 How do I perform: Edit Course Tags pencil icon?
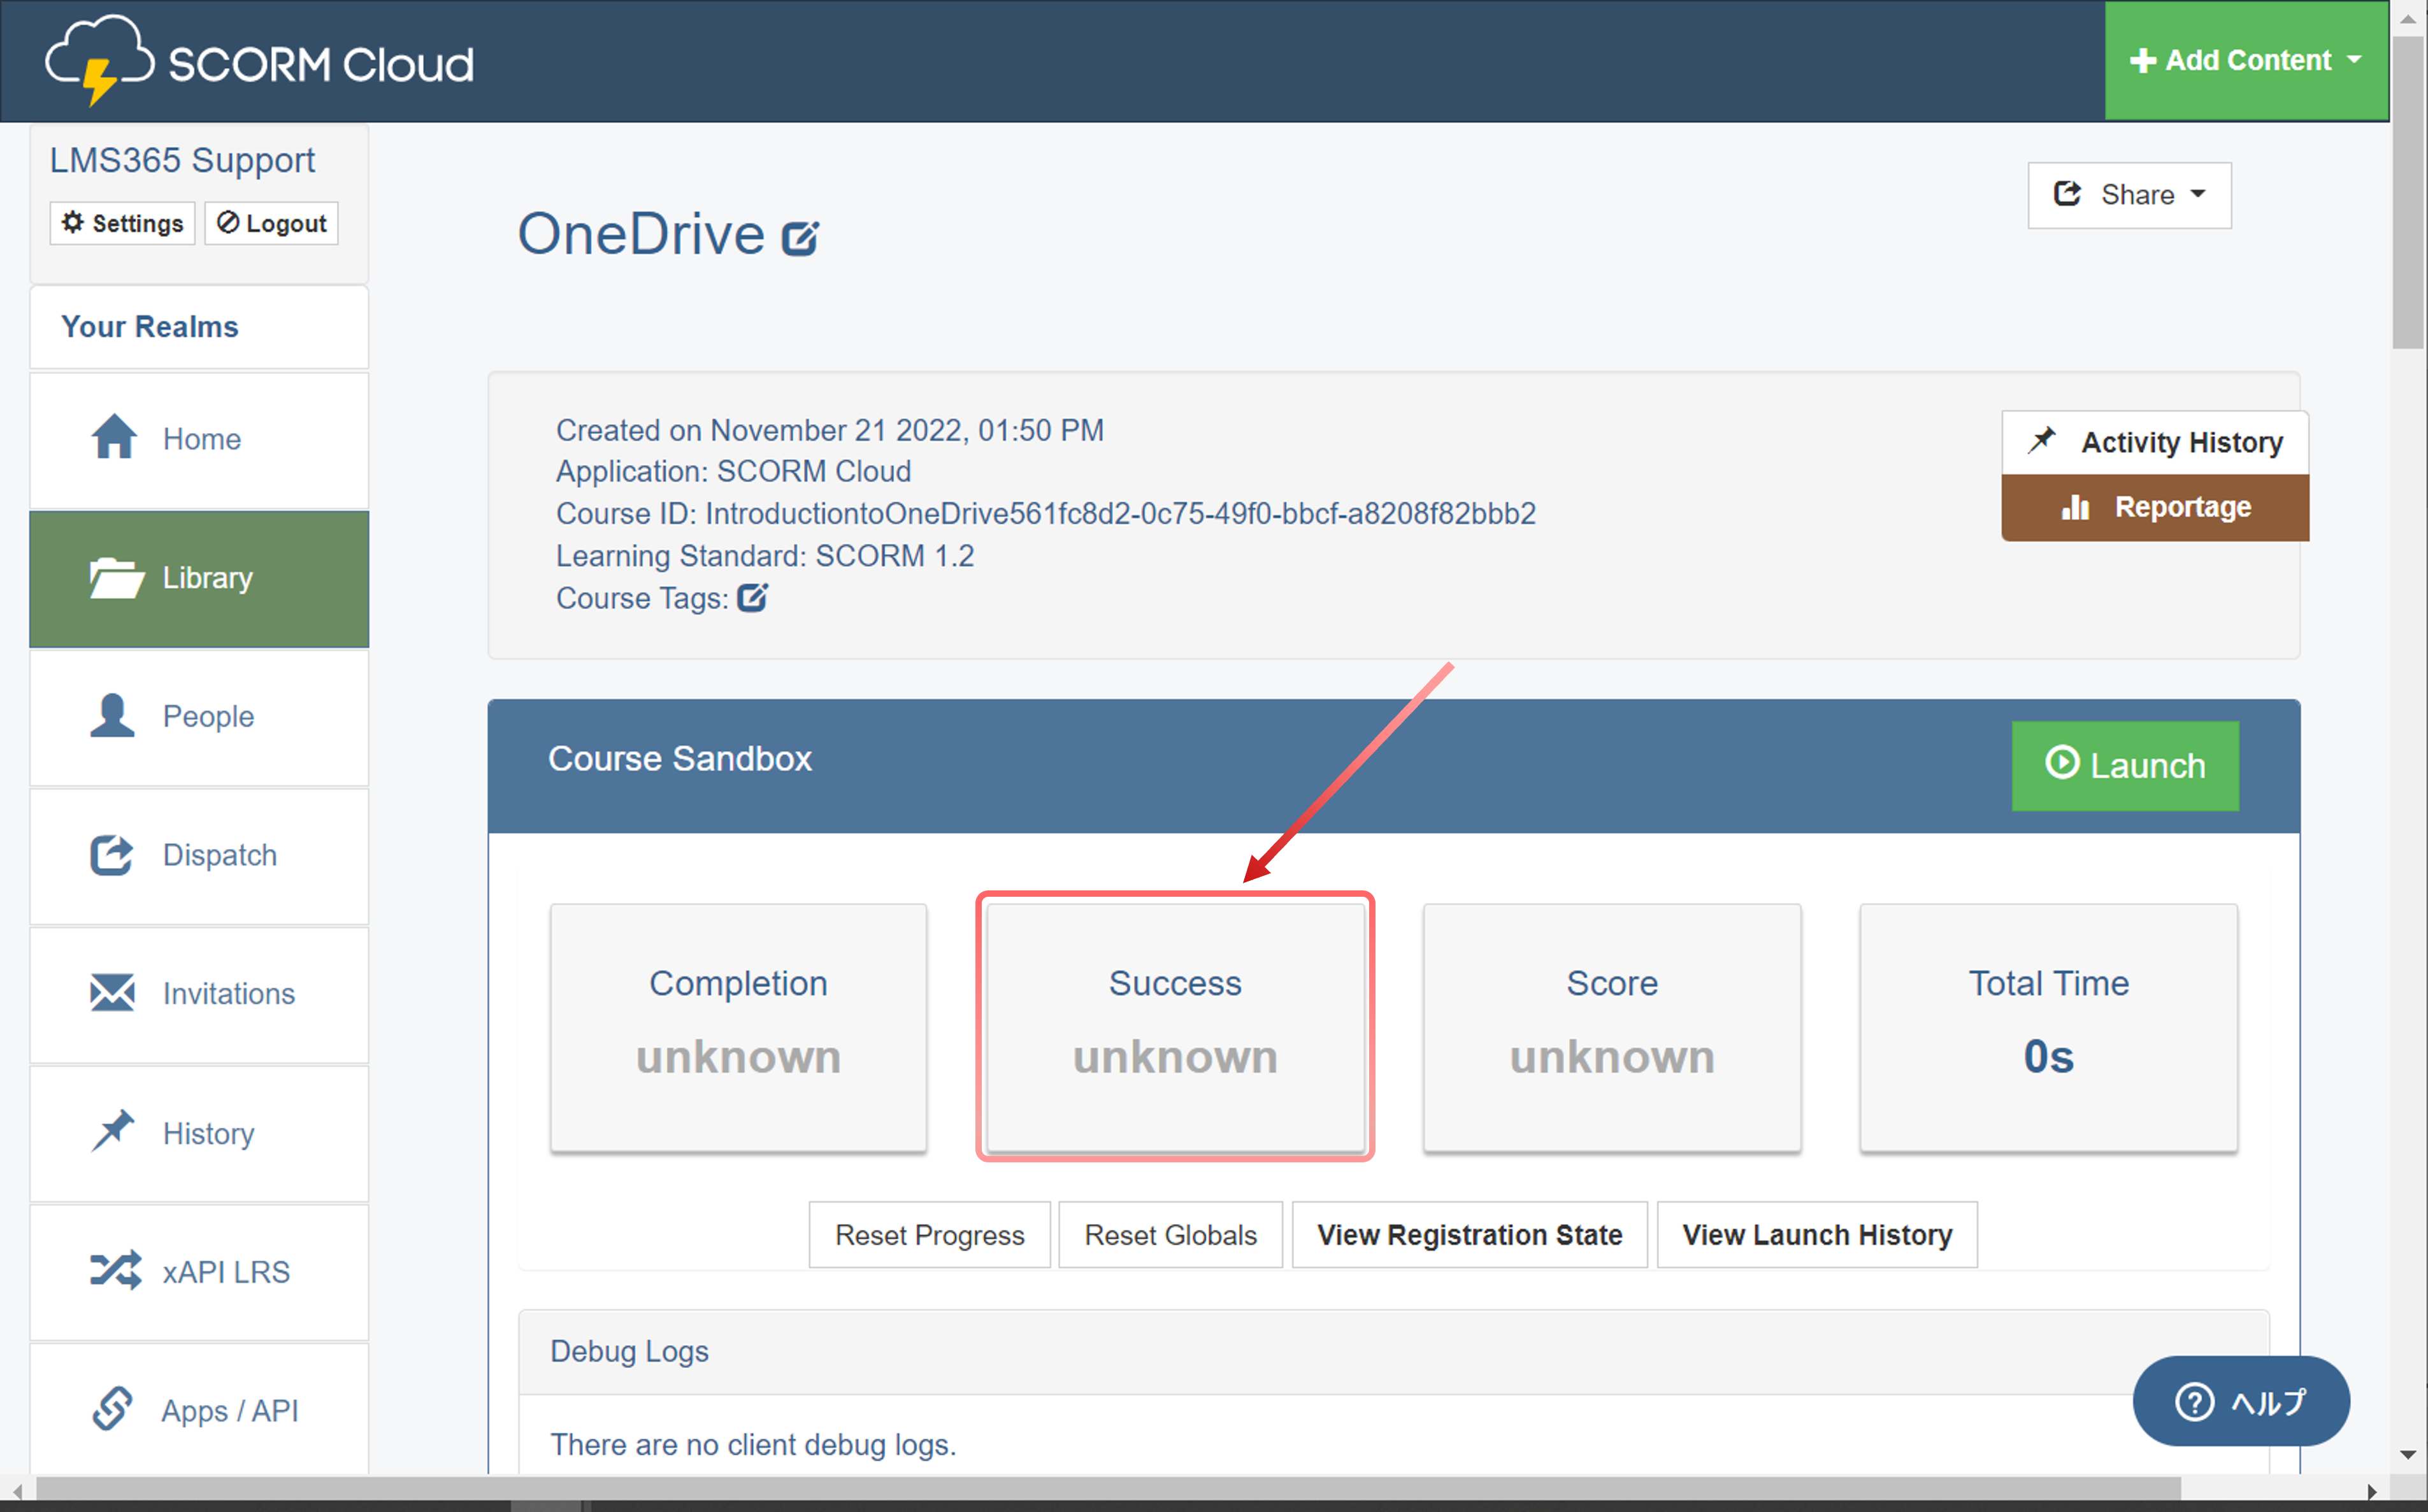tap(752, 597)
